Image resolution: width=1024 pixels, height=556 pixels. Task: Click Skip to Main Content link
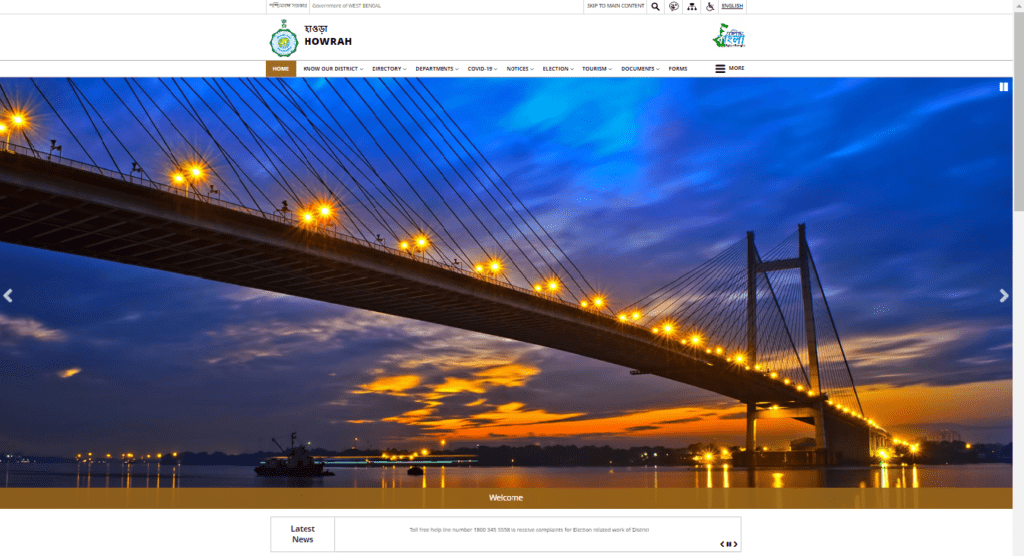pyautogui.click(x=615, y=6)
